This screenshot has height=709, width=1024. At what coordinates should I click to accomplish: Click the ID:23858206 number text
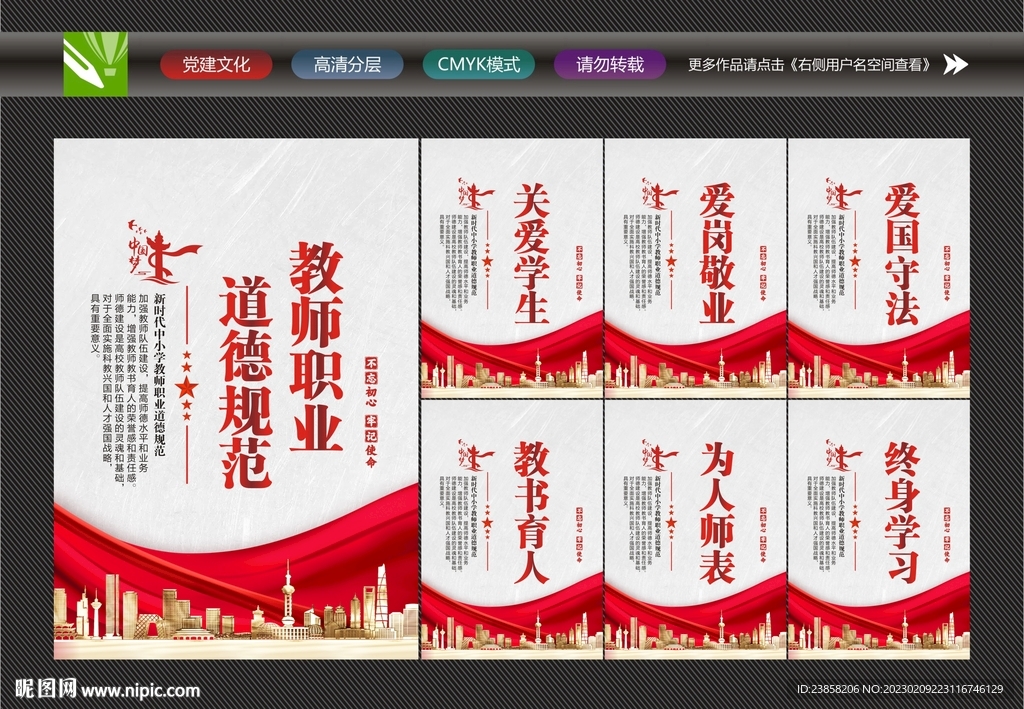pyautogui.click(x=826, y=690)
